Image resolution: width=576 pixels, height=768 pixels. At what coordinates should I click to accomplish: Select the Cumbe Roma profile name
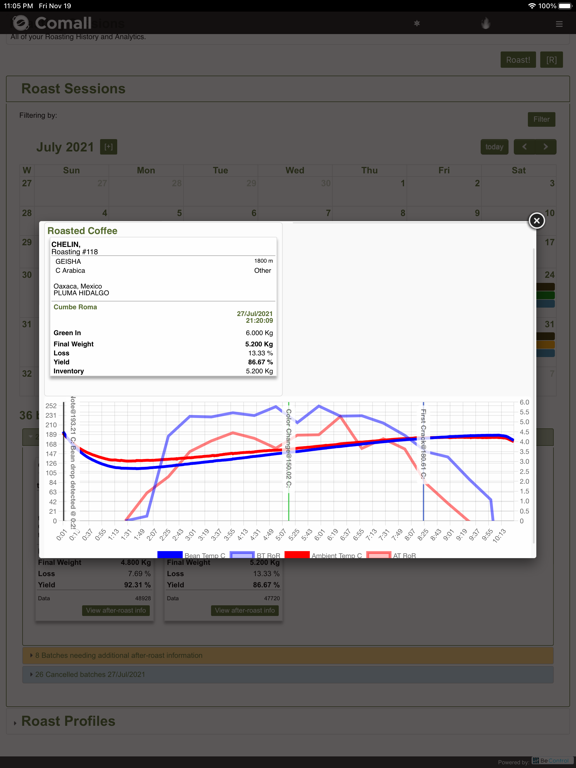75,307
